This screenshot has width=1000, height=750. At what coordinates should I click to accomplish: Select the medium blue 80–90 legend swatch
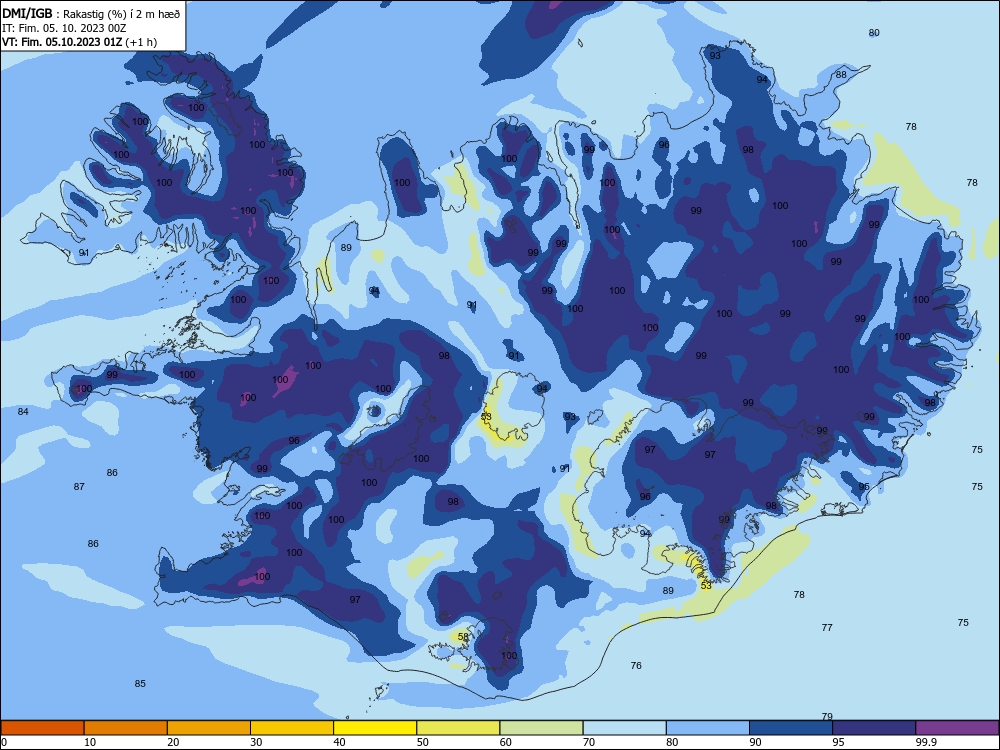pos(707,728)
